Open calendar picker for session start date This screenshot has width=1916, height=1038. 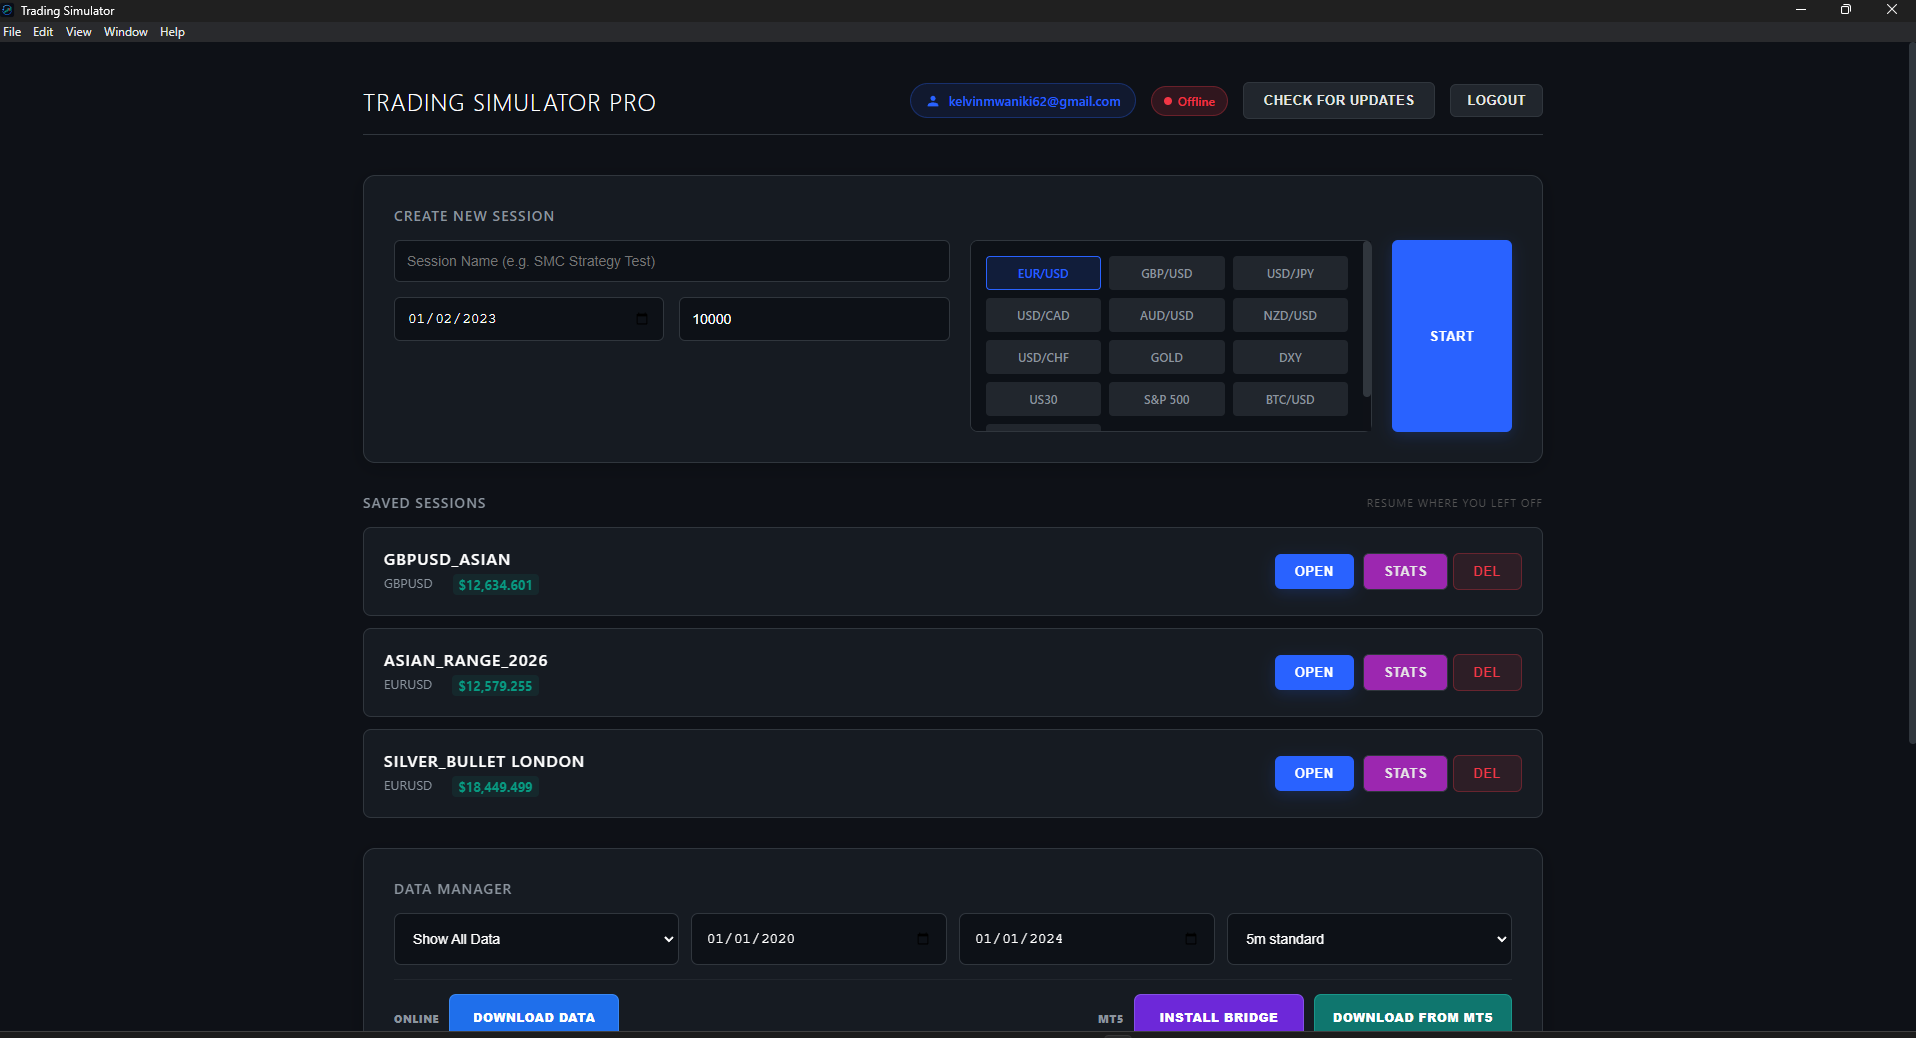coord(642,319)
